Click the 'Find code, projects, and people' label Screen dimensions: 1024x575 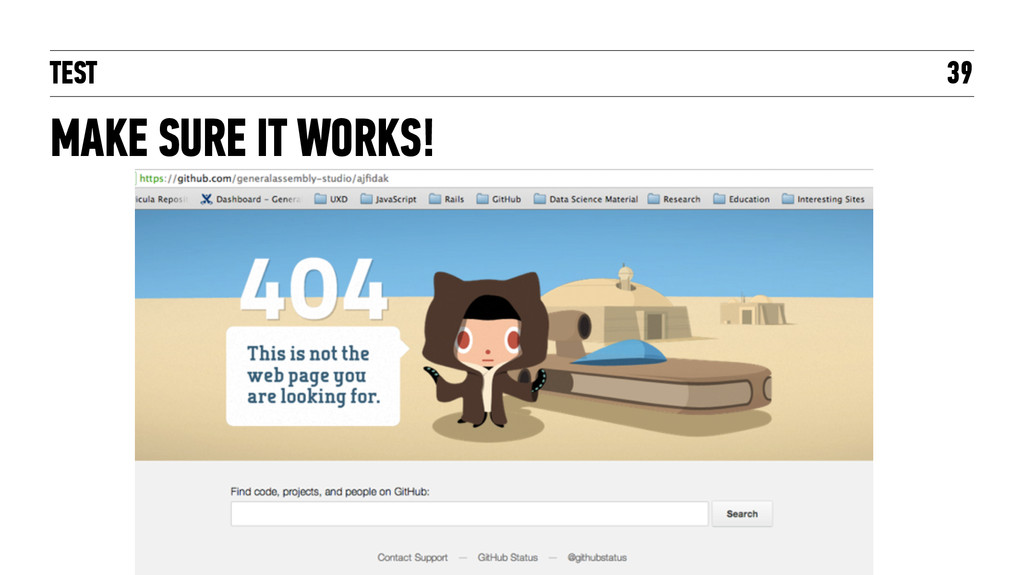pyautogui.click(x=330, y=491)
